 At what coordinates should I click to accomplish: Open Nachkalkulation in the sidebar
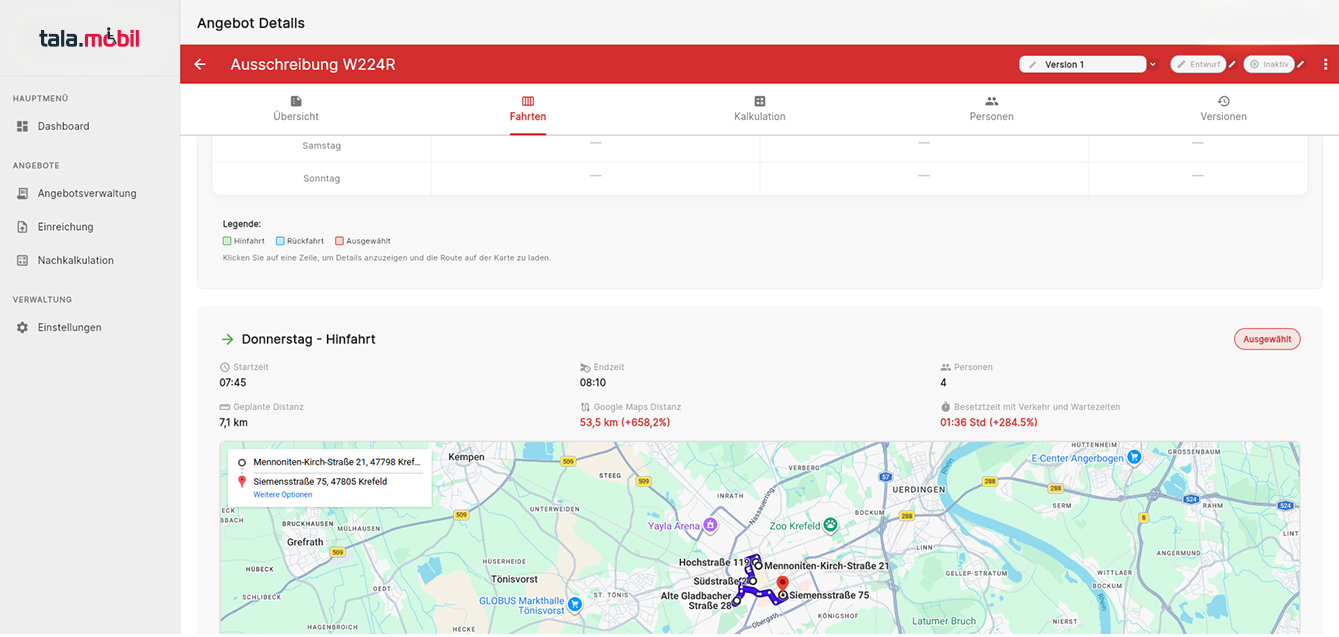[77, 260]
